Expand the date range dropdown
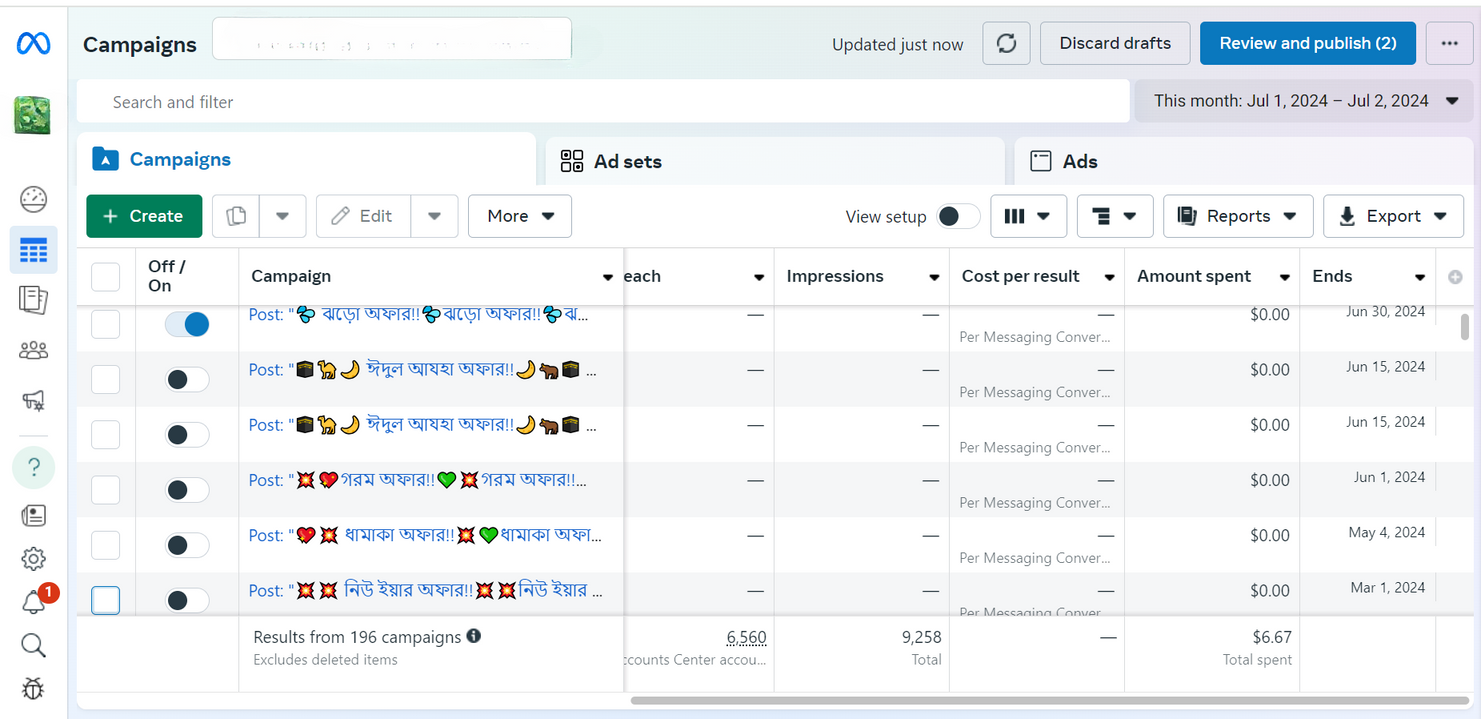The image size is (1481, 719). tap(1305, 101)
